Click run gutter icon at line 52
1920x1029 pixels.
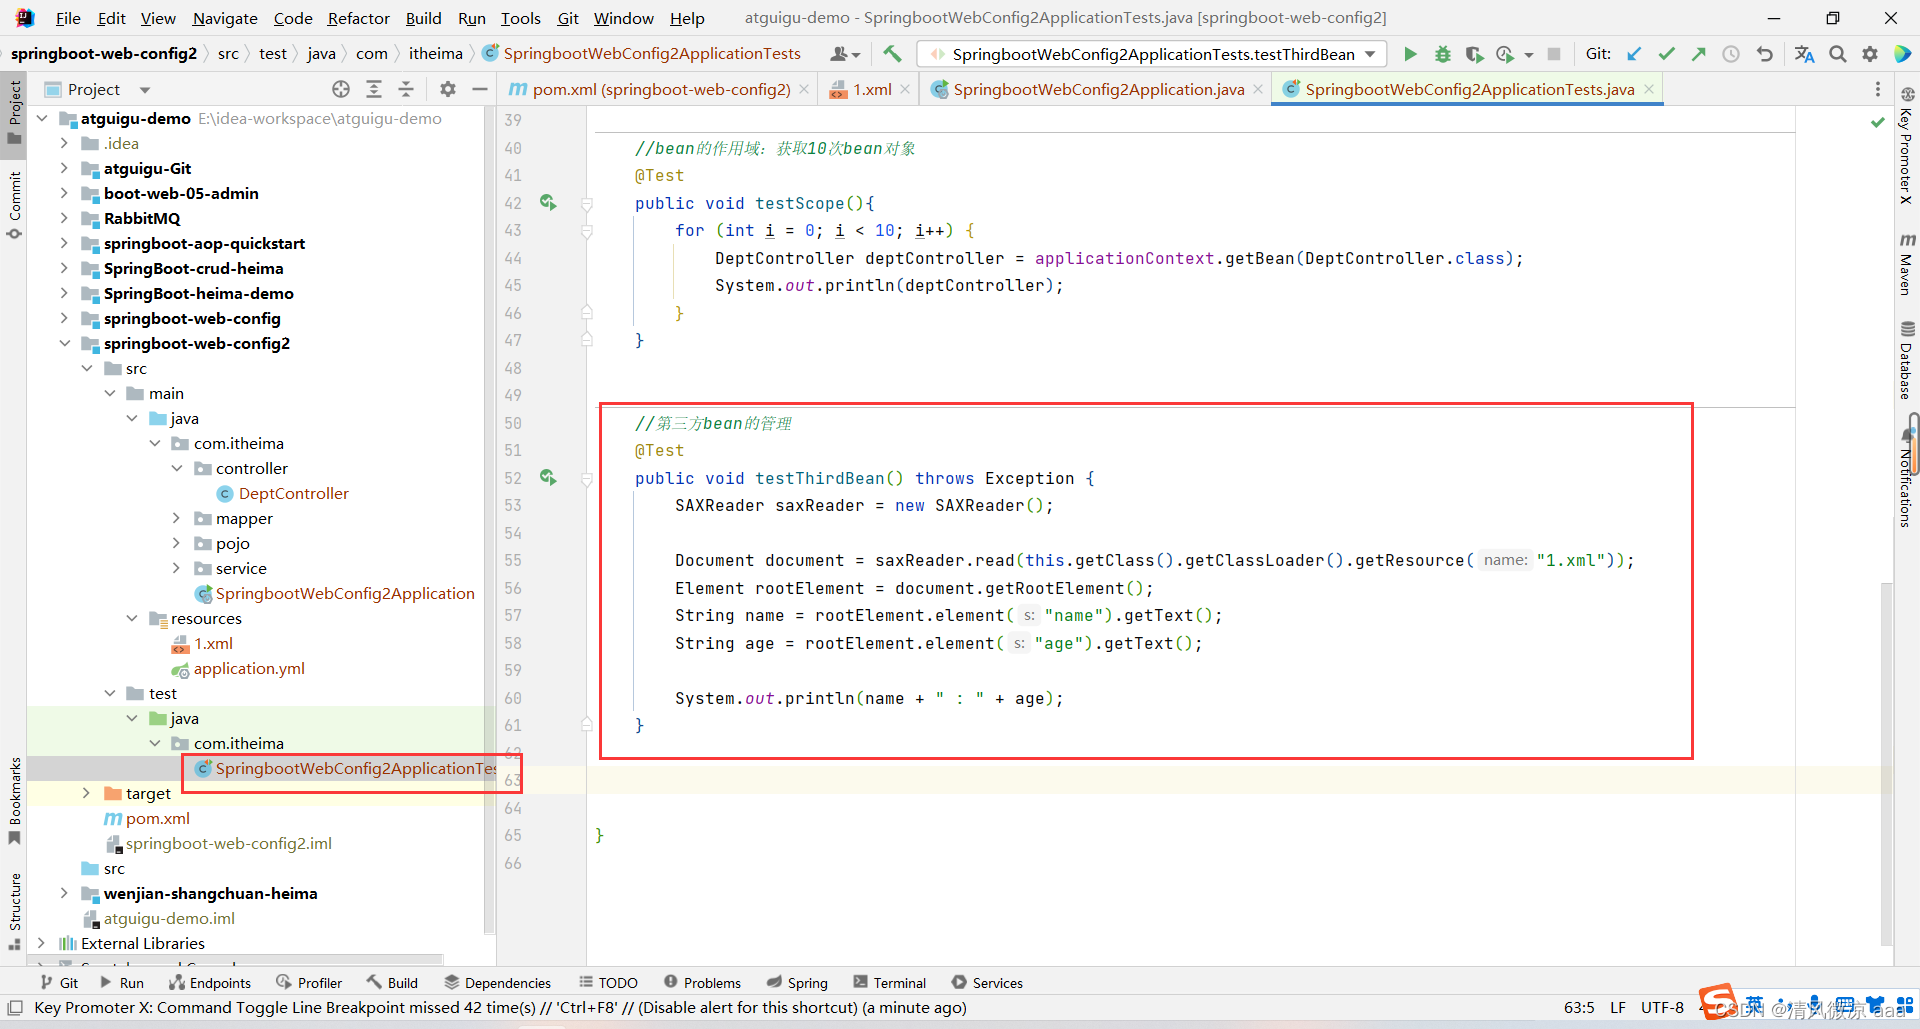pos(548,478)
